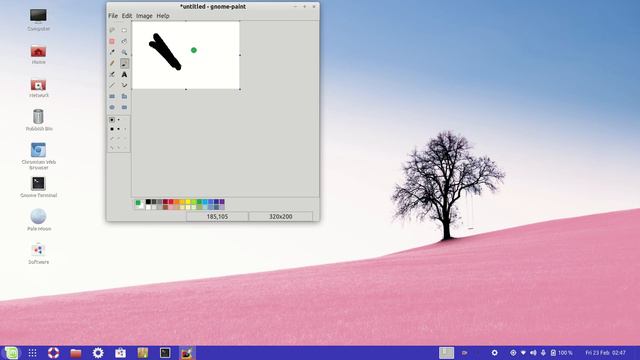Open the terminal icon in the taskbar
640x360 pixels.
click(x=165, y=353)
